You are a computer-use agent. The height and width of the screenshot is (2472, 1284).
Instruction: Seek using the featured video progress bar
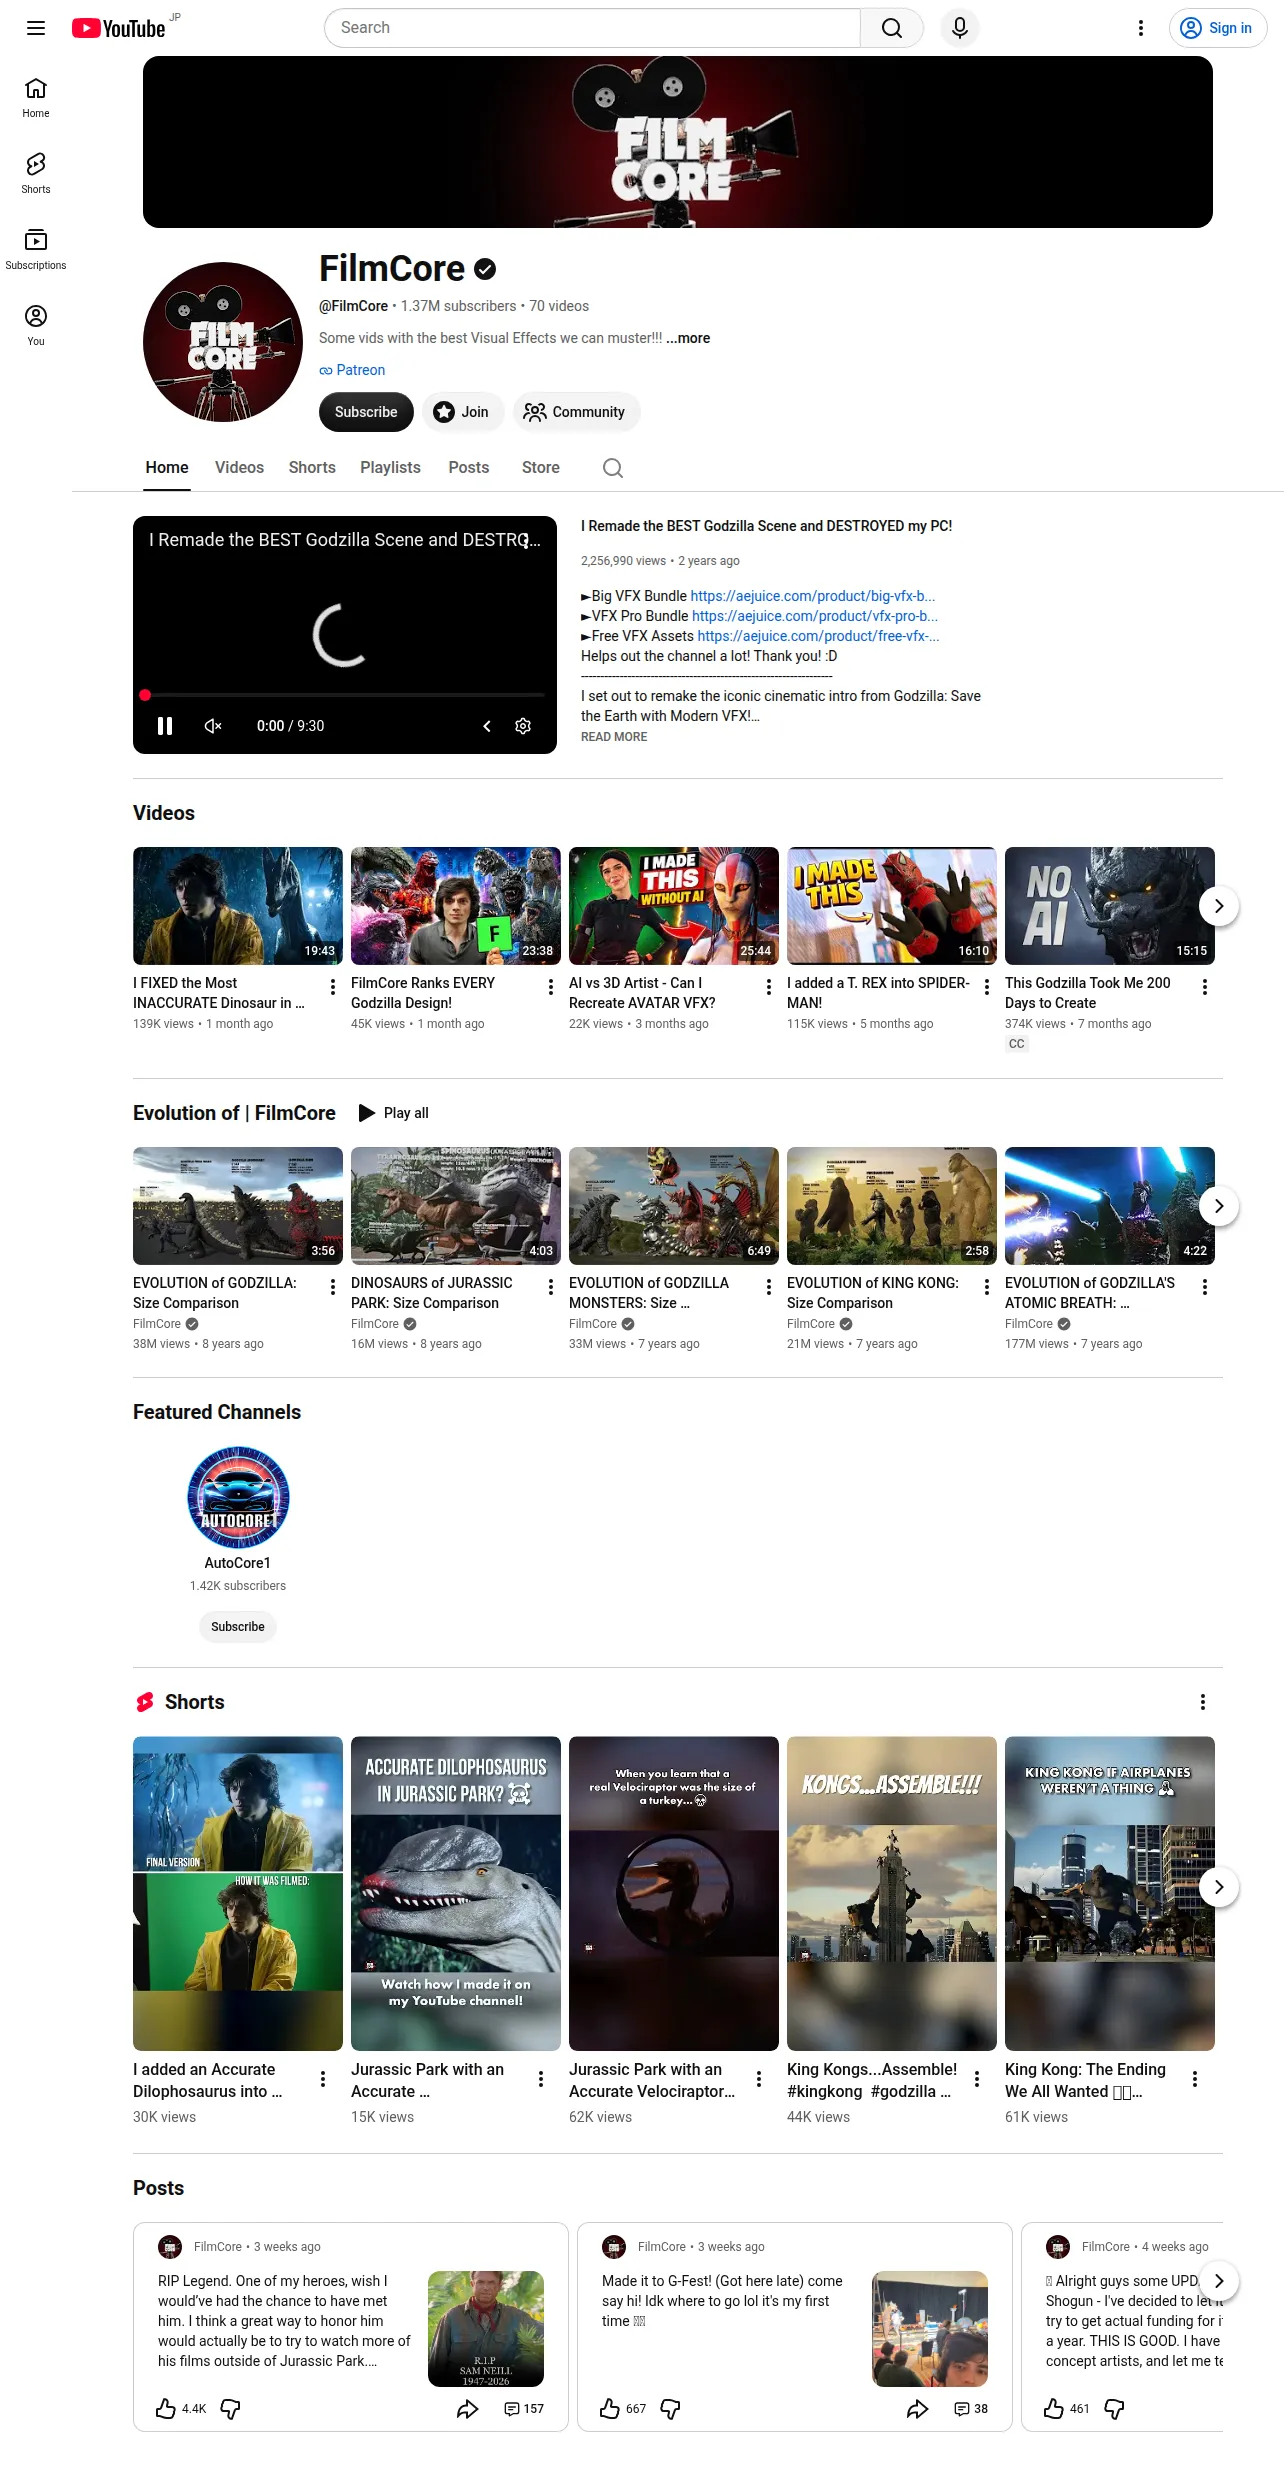click(345, 695)
